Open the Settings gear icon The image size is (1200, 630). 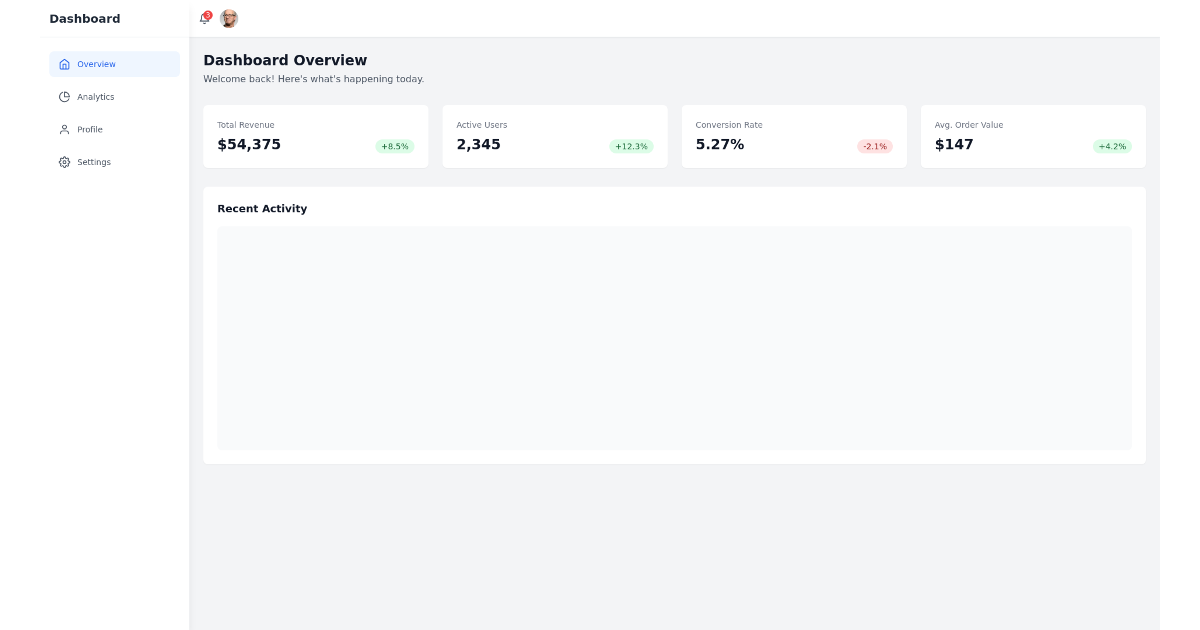[x=64, y=162]
